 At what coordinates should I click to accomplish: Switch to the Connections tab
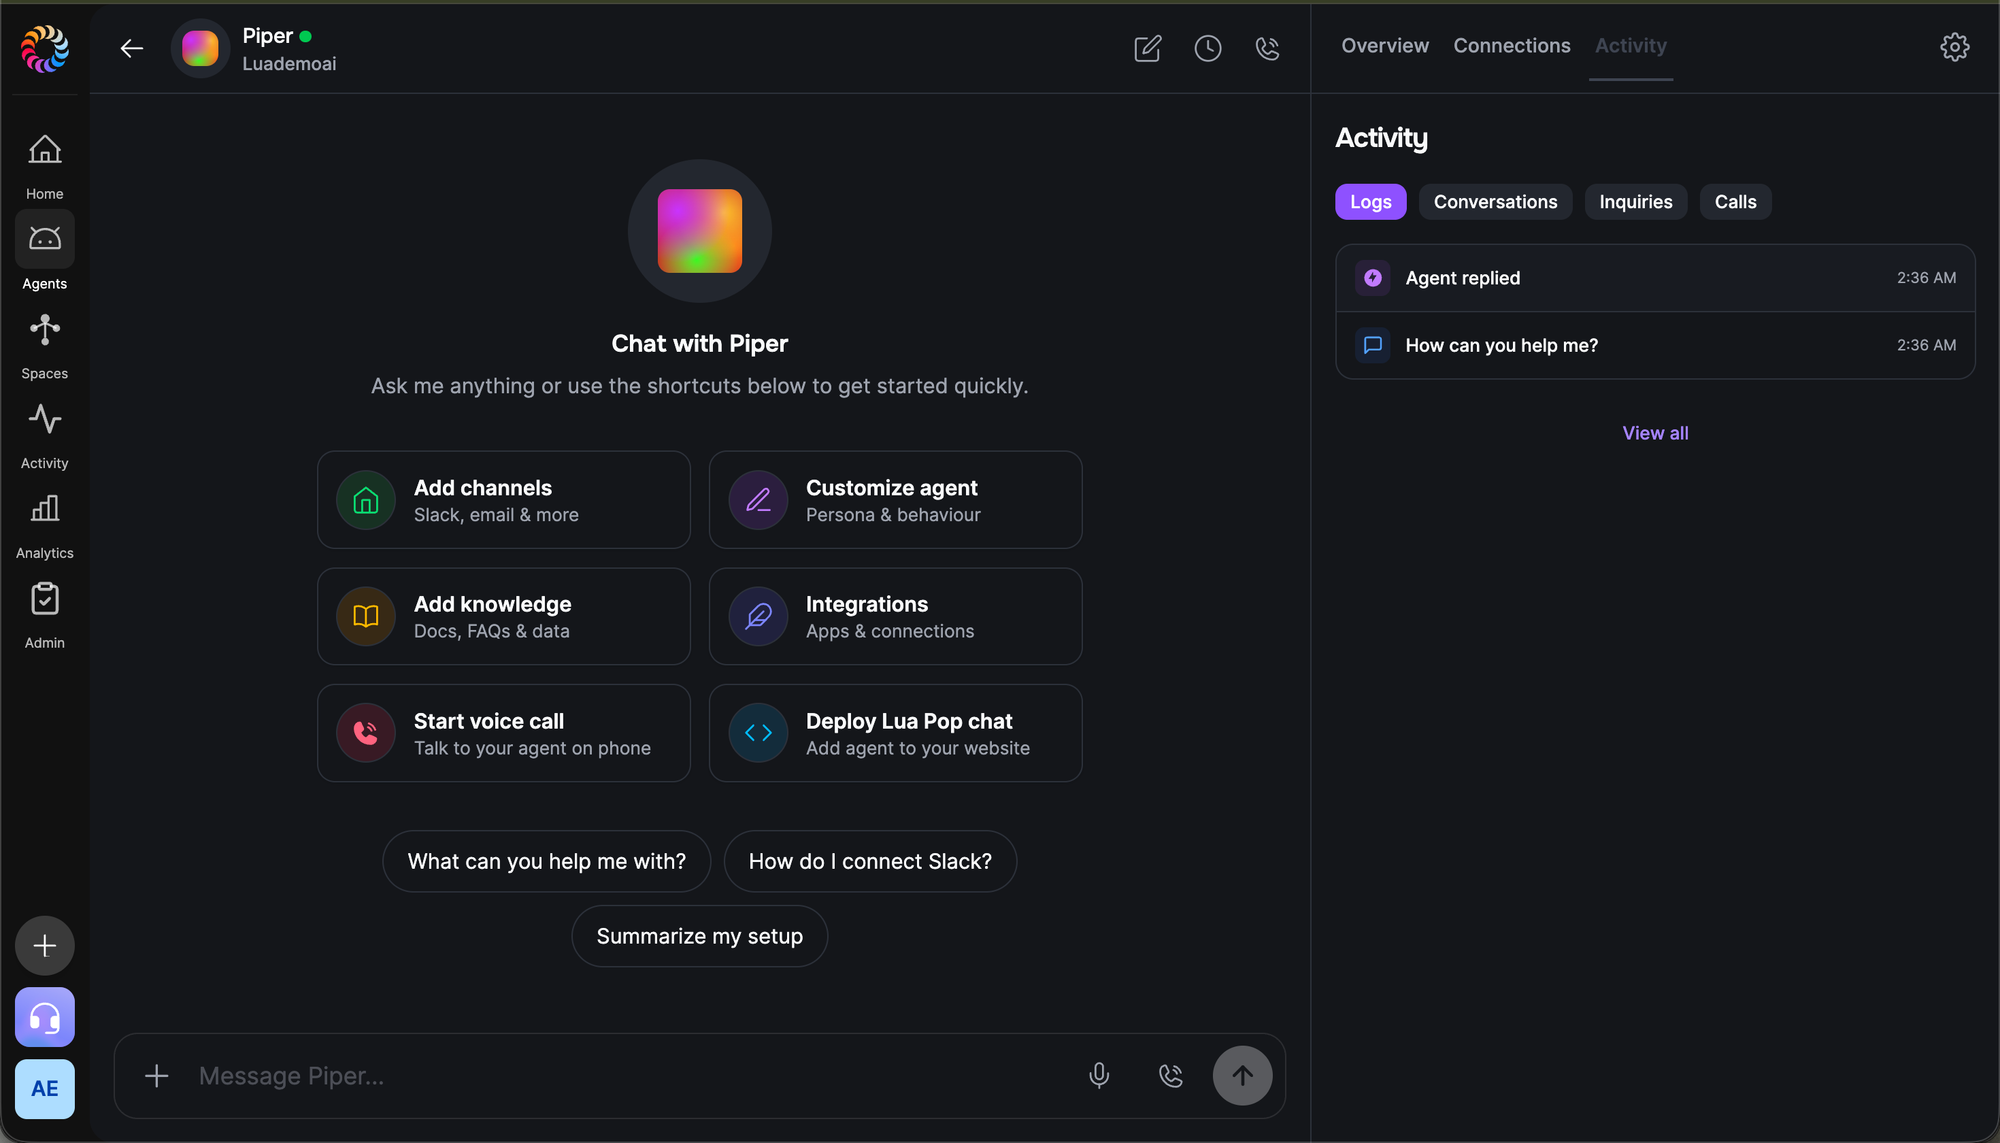(1512, 46)
